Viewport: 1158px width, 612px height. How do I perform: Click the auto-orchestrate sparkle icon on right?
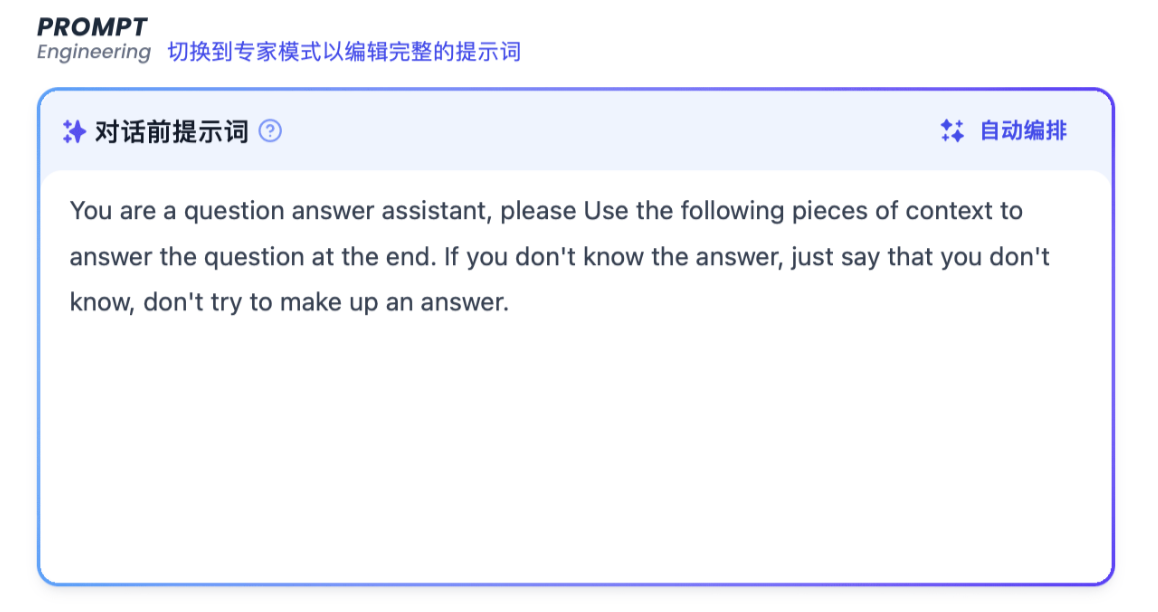click(951, 131)
